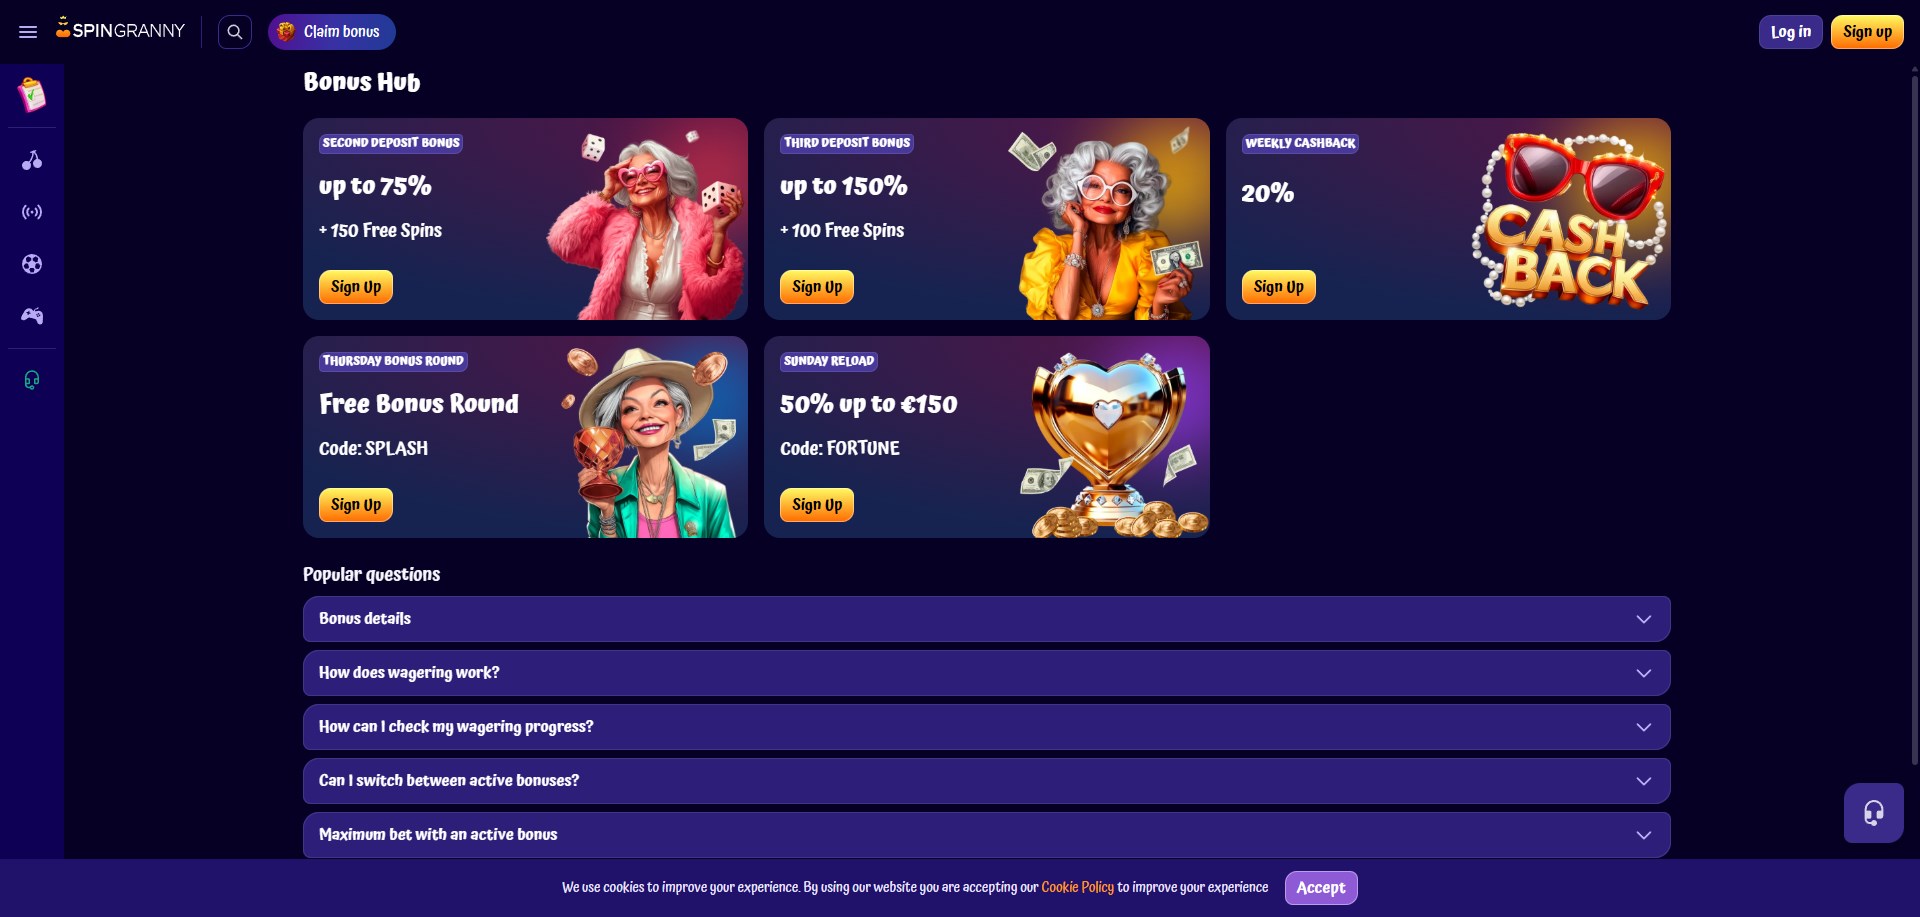Open the Cookie Policy link
This screenshot has width=1920, height=917.
[1077, 887]
